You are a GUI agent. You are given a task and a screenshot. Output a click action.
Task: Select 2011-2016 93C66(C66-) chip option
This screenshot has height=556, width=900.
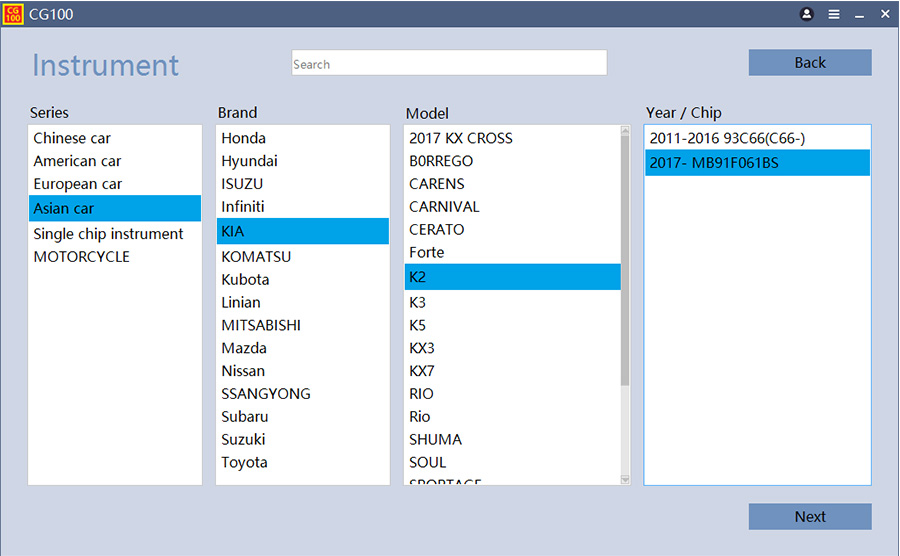[727, 138]
